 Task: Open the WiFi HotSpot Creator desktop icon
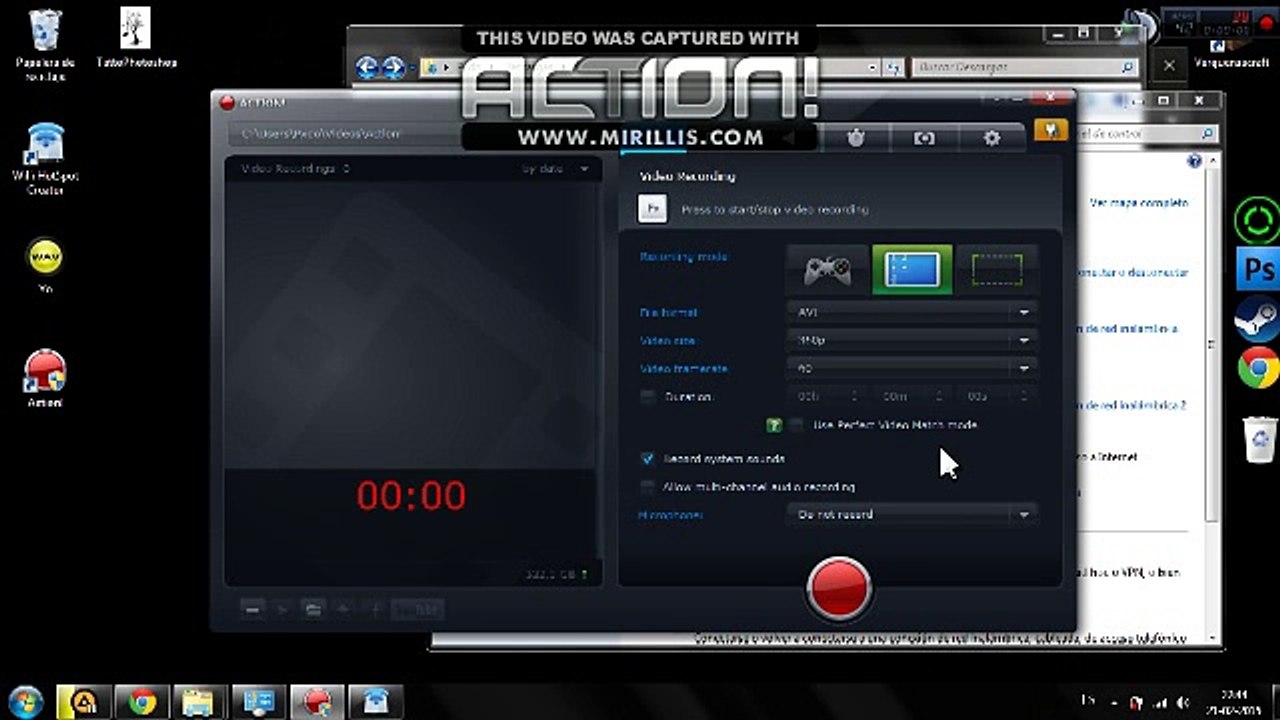coord(45,159)
